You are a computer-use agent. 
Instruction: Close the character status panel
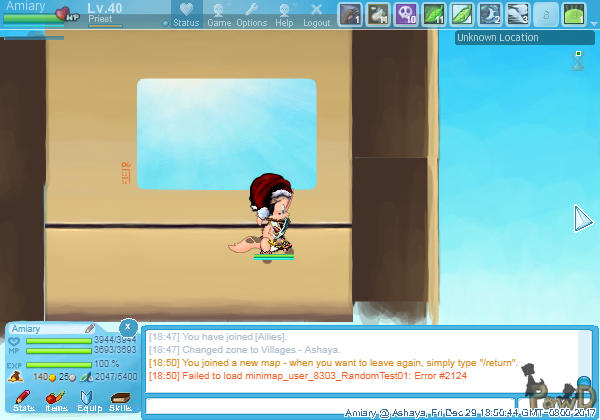[x=127, y=327]
